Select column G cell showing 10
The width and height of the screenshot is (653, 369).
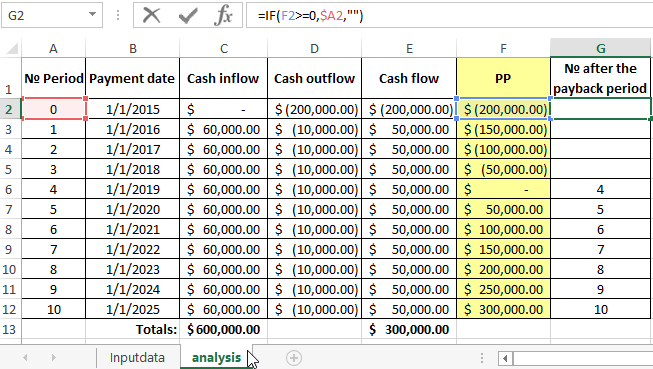pyautogui.click(x=601, y=309)
